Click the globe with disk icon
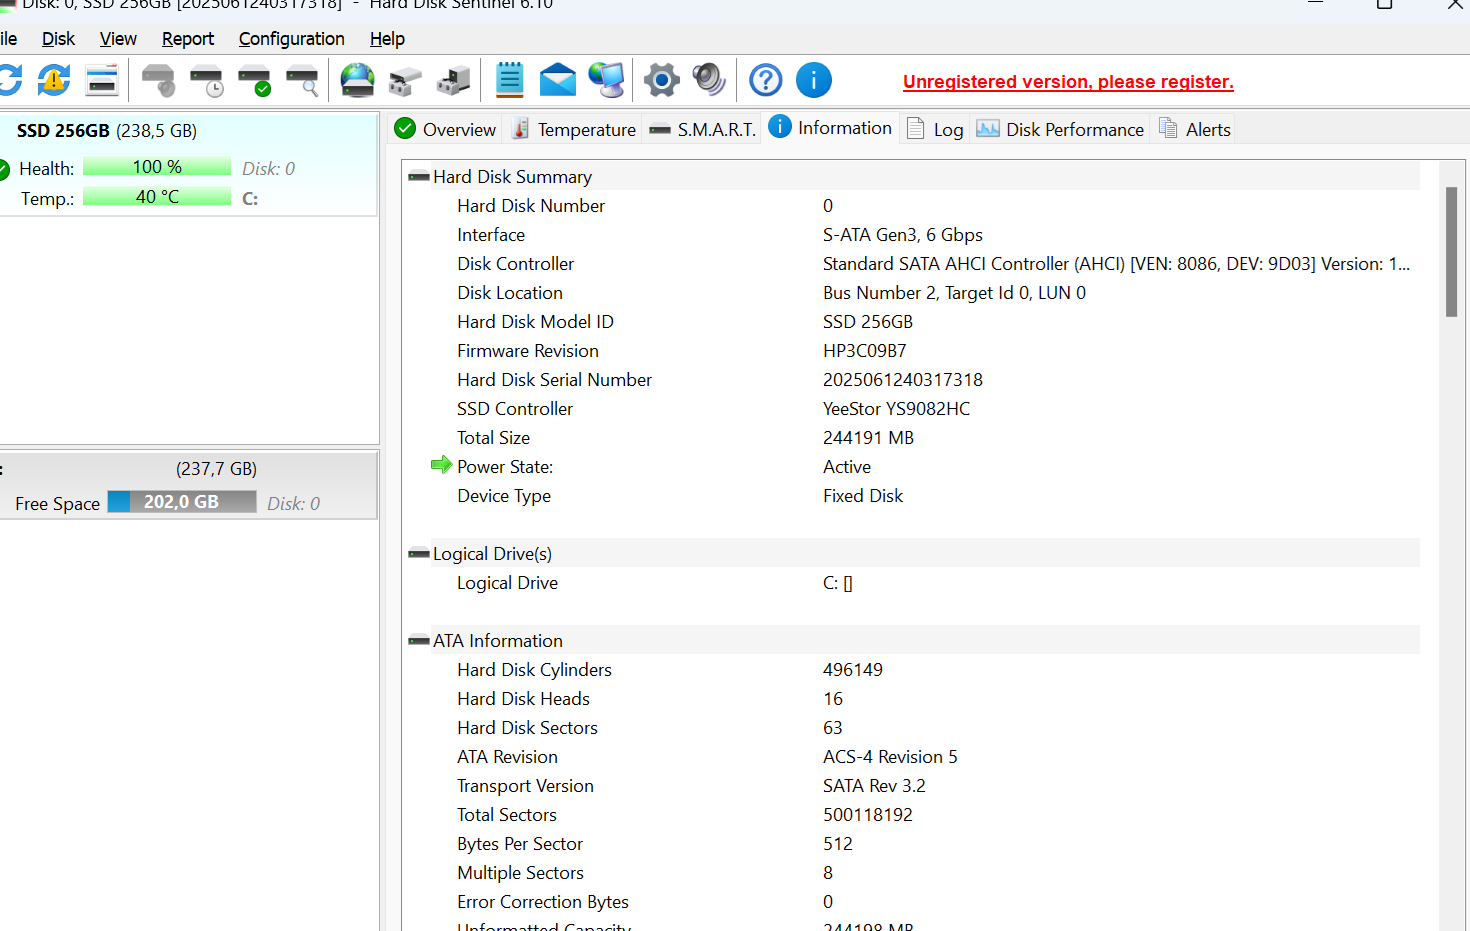The width and height of the screenshot is (1470, 931). [x=357, y=81]
